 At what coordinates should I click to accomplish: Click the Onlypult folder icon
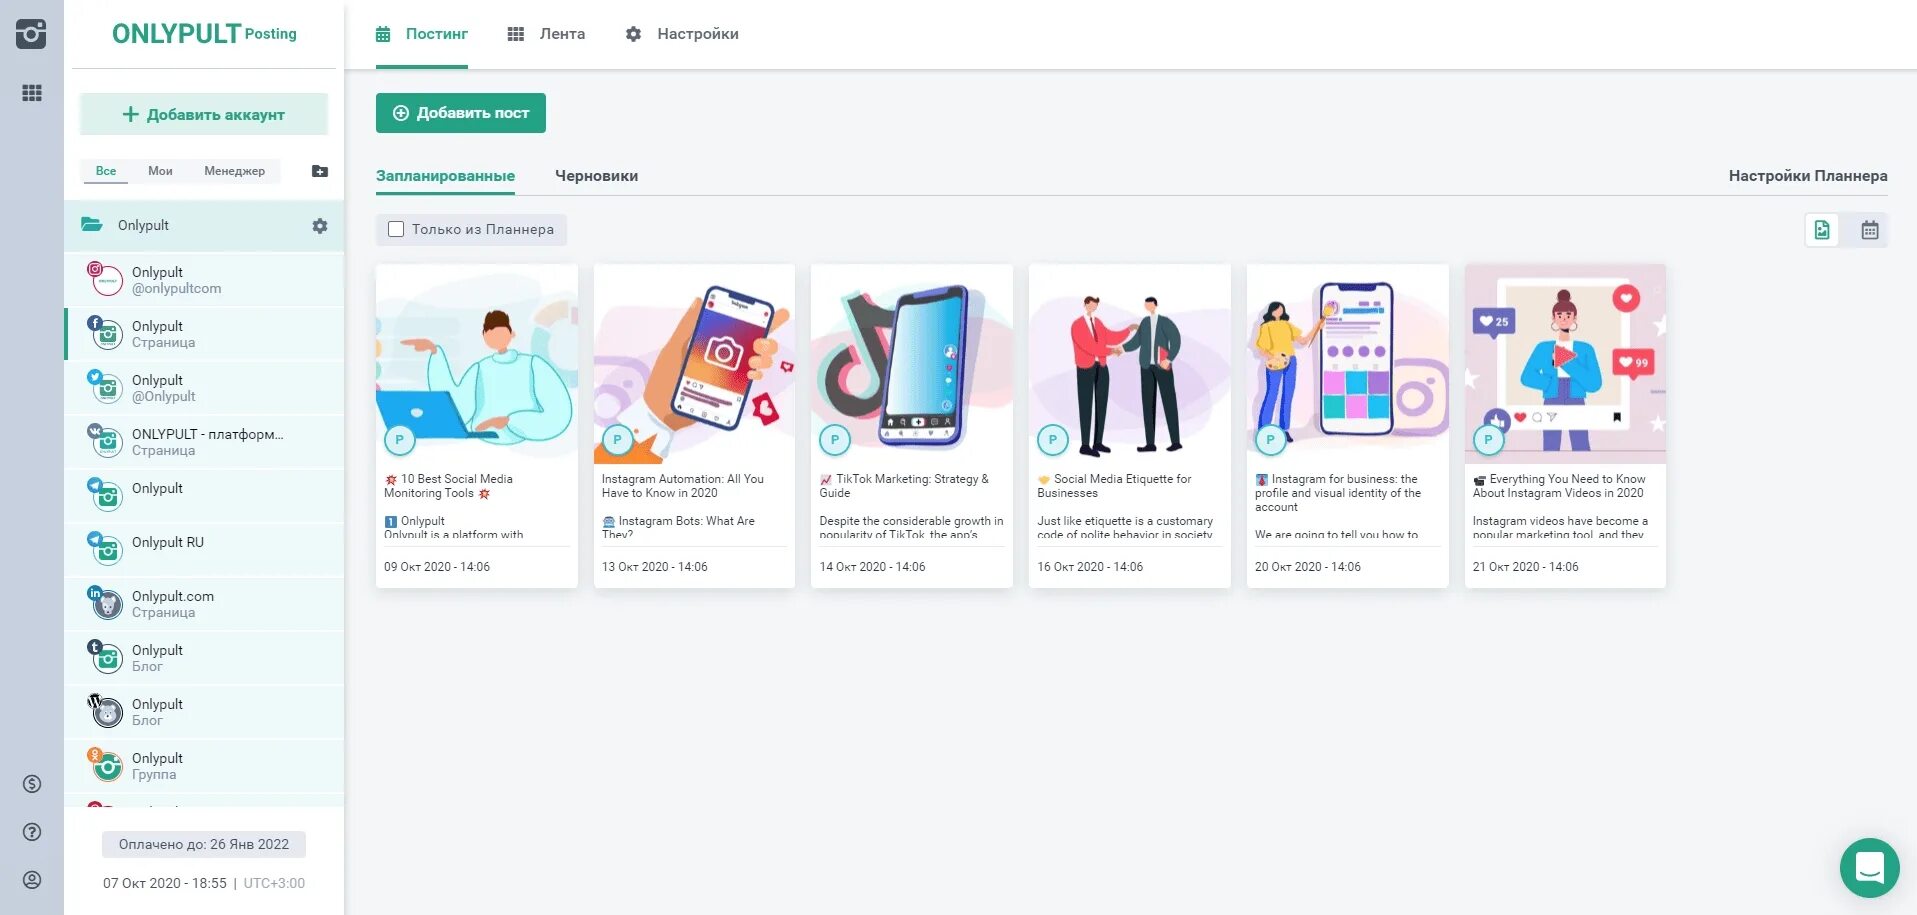[92, 225]
